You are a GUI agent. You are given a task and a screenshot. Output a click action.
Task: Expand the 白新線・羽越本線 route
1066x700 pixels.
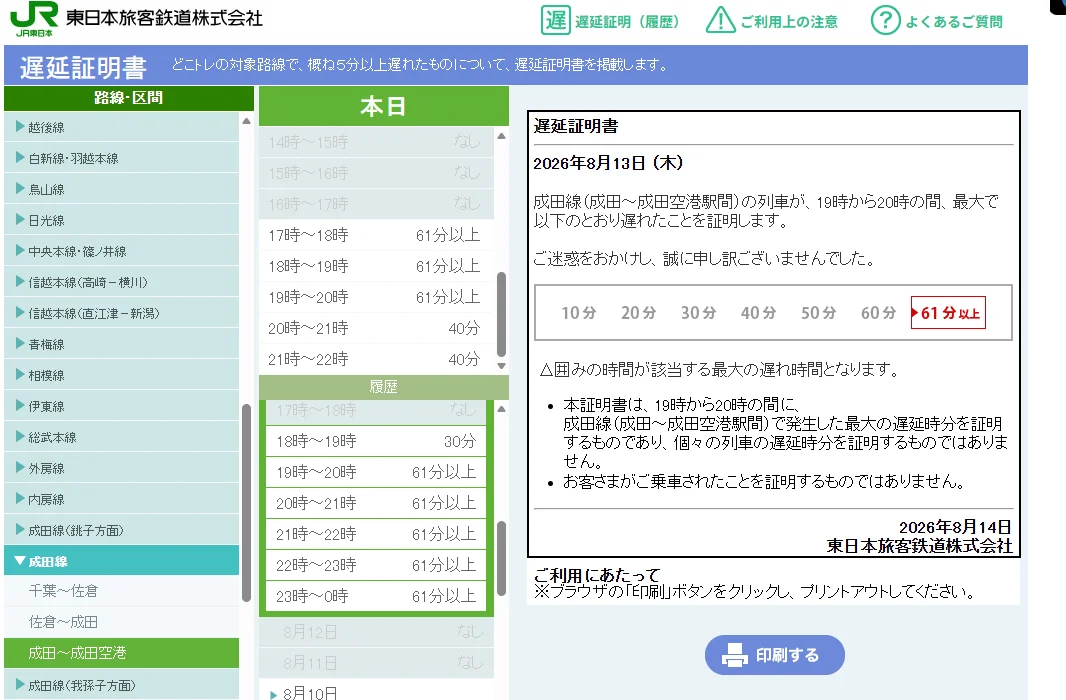tap(122, 158)
